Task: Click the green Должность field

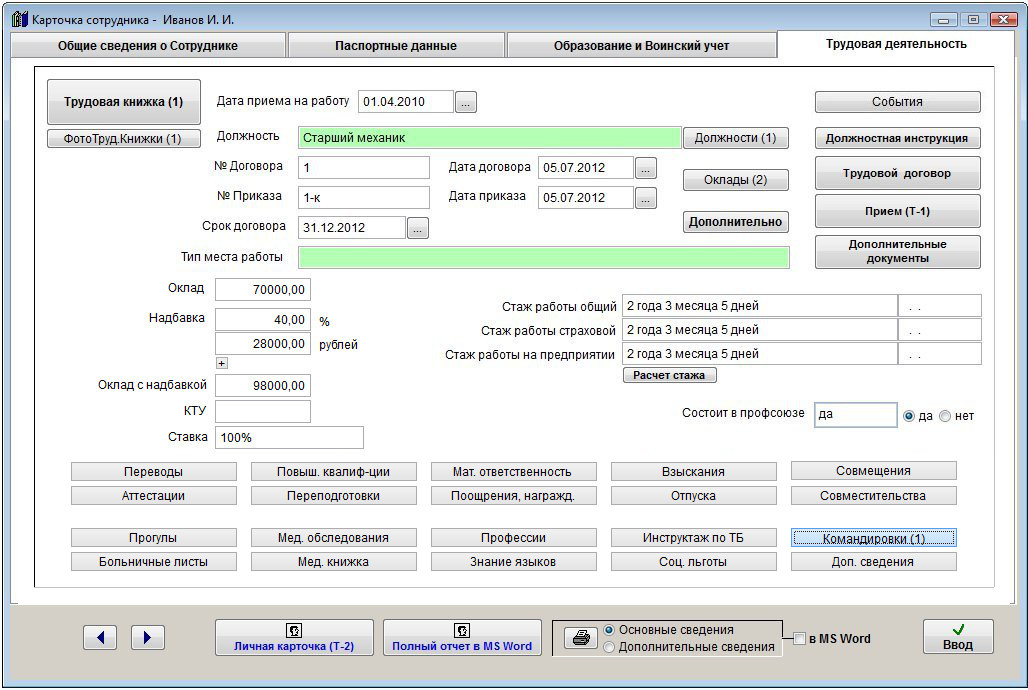Action: point(489,138)
